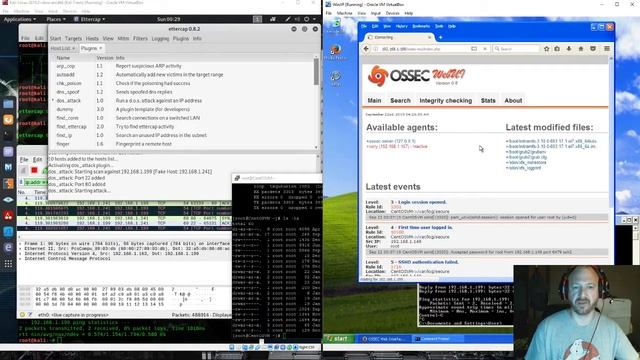The height and width of the screenshot is (360, 640).
Task: Open Firefox downloads arrow icon
Action: point(569,49)
